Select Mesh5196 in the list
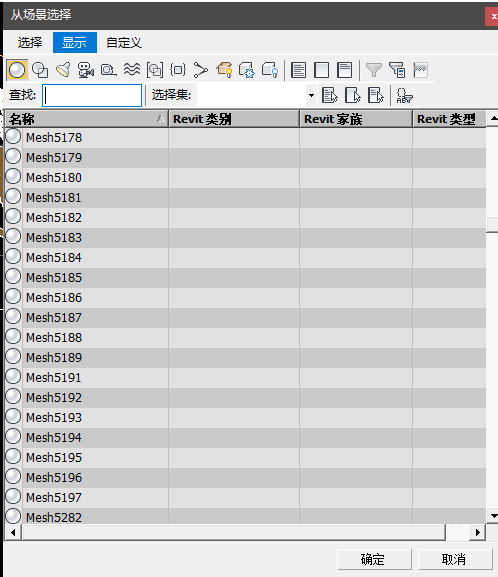498x577 pixels. (54, 477)
